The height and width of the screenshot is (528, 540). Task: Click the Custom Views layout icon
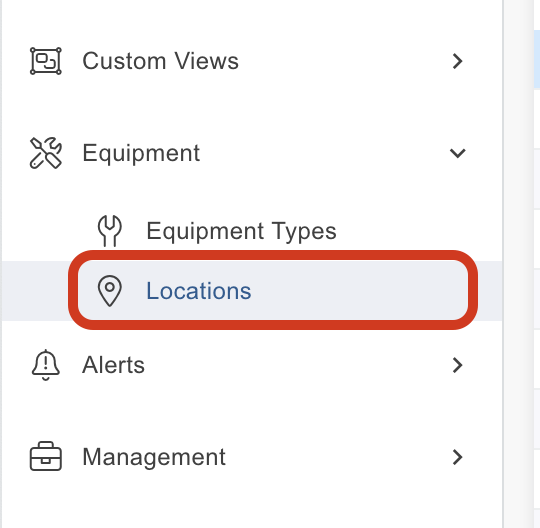click(46, 61)
